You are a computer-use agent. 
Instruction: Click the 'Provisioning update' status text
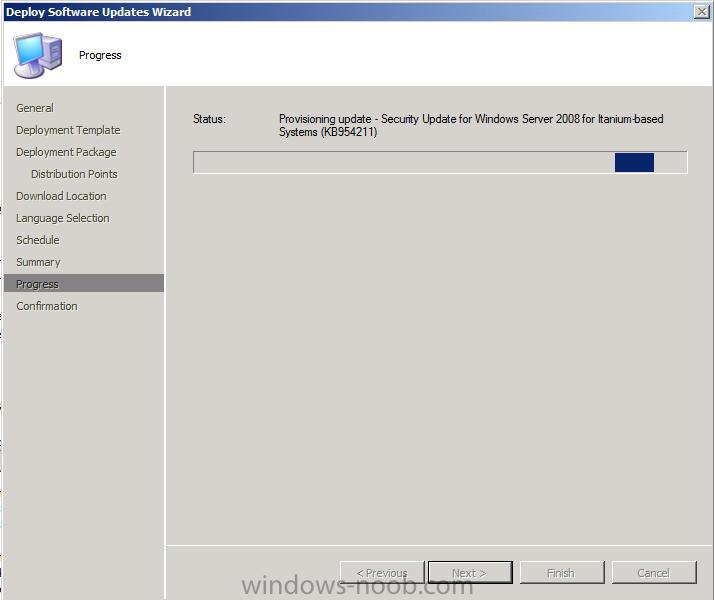click(x=471, y=125)
